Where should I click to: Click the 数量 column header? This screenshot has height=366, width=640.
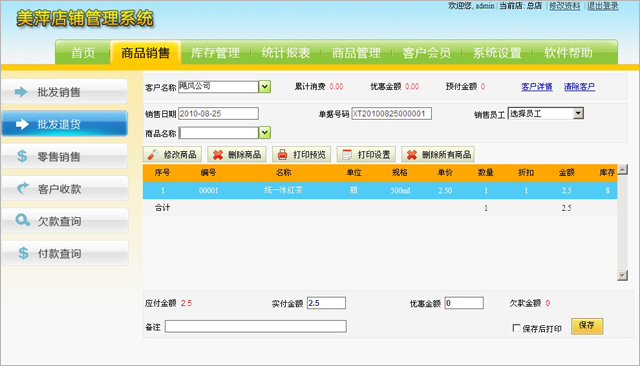coord(486,173)
